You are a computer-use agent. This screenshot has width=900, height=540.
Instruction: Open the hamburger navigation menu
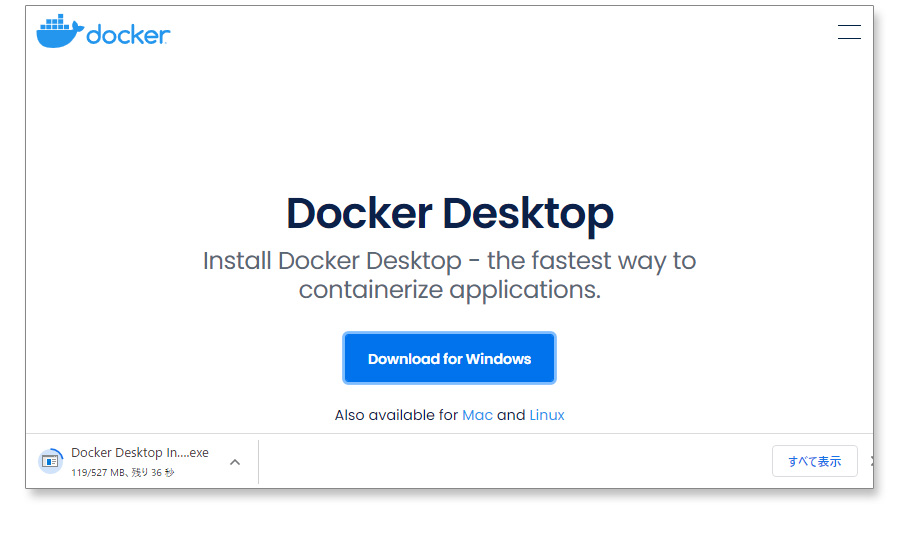click(849, 32)
